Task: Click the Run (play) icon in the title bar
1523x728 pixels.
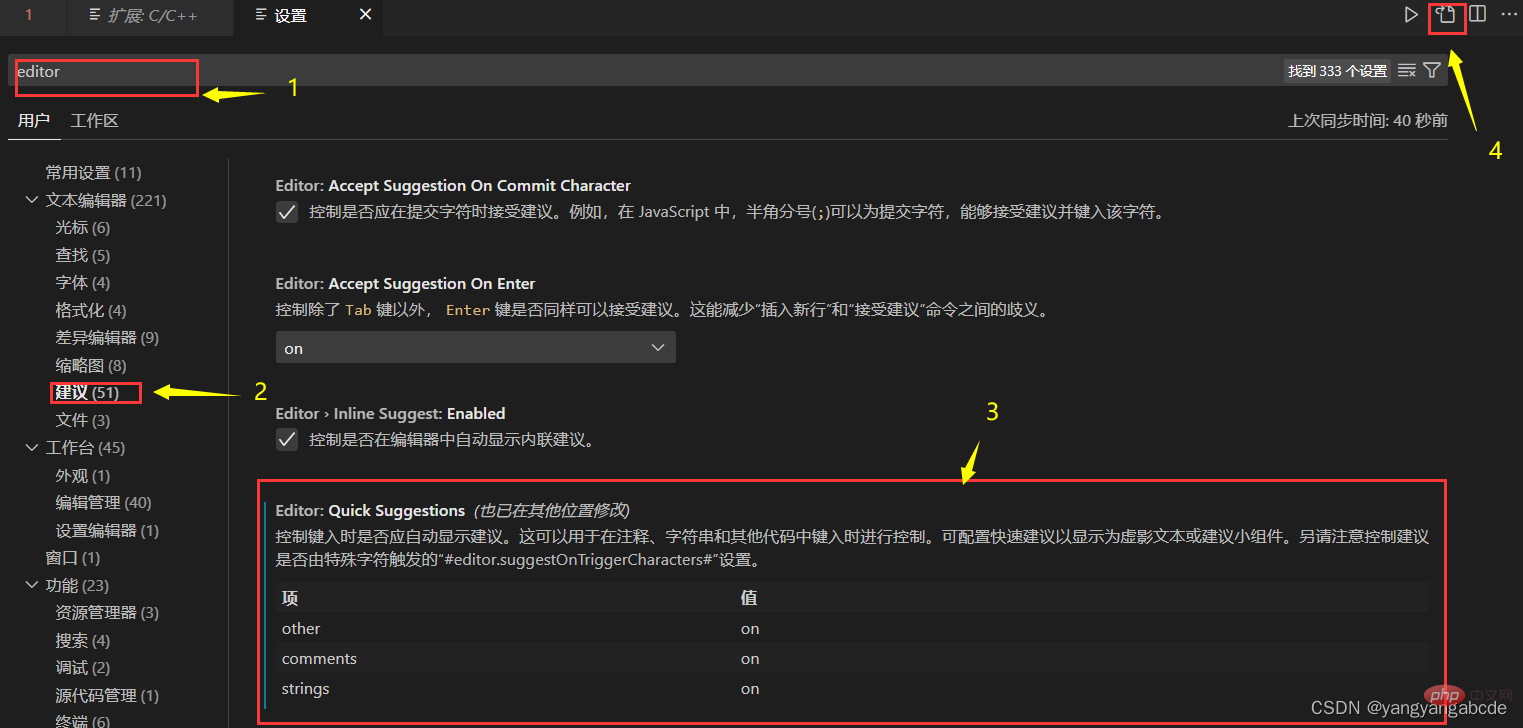Action: click(1411, 14)
